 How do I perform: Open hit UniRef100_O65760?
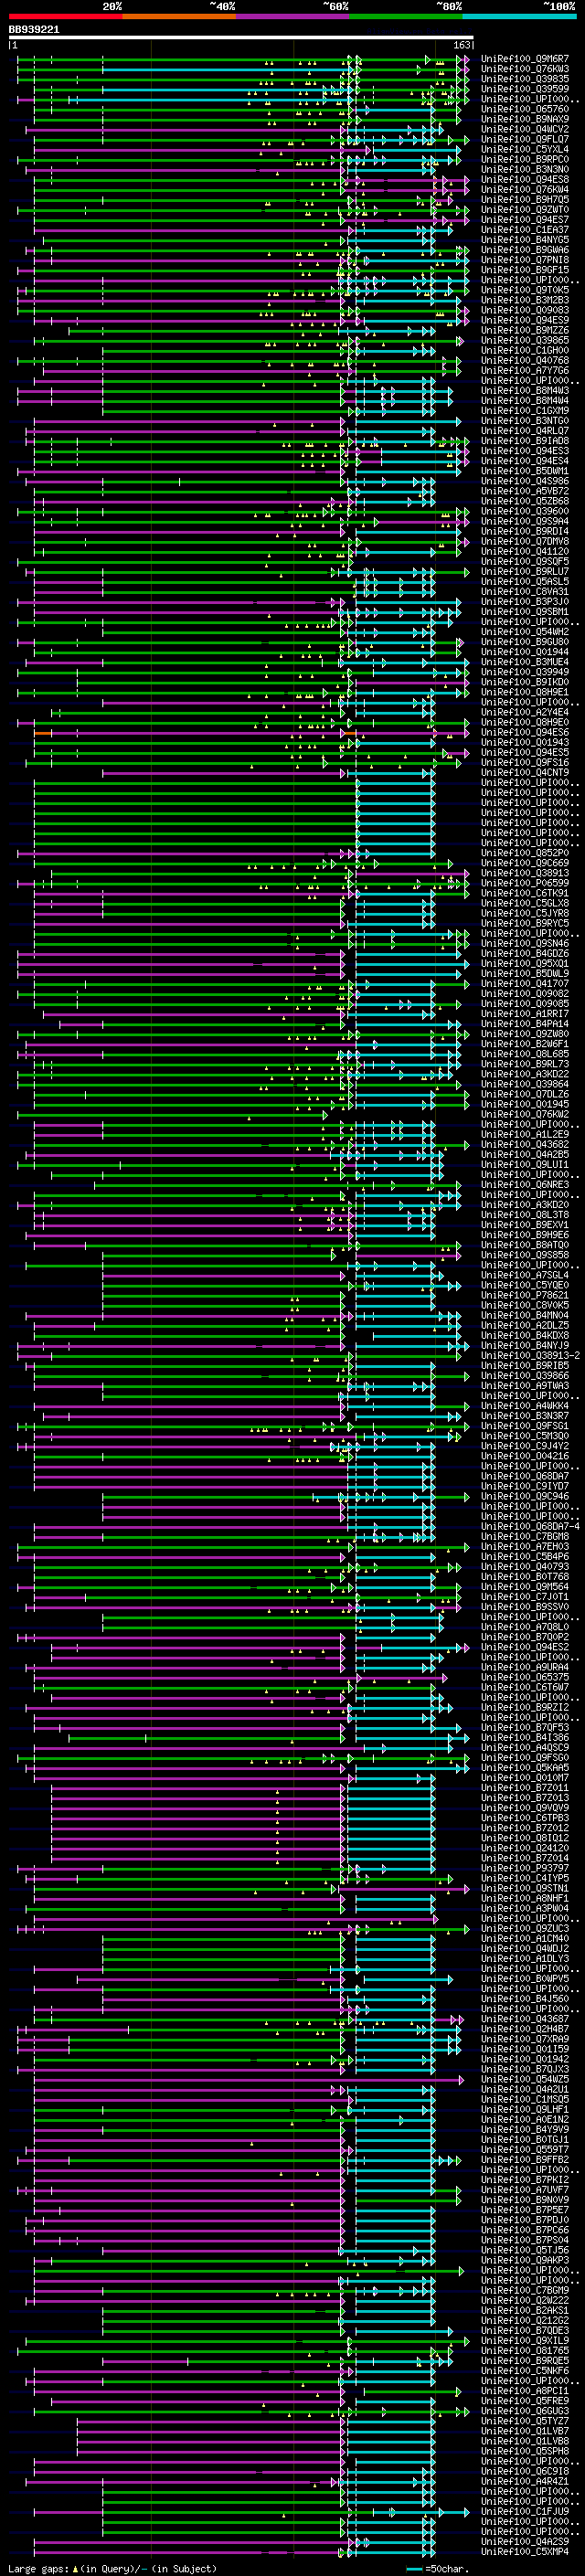525,109
